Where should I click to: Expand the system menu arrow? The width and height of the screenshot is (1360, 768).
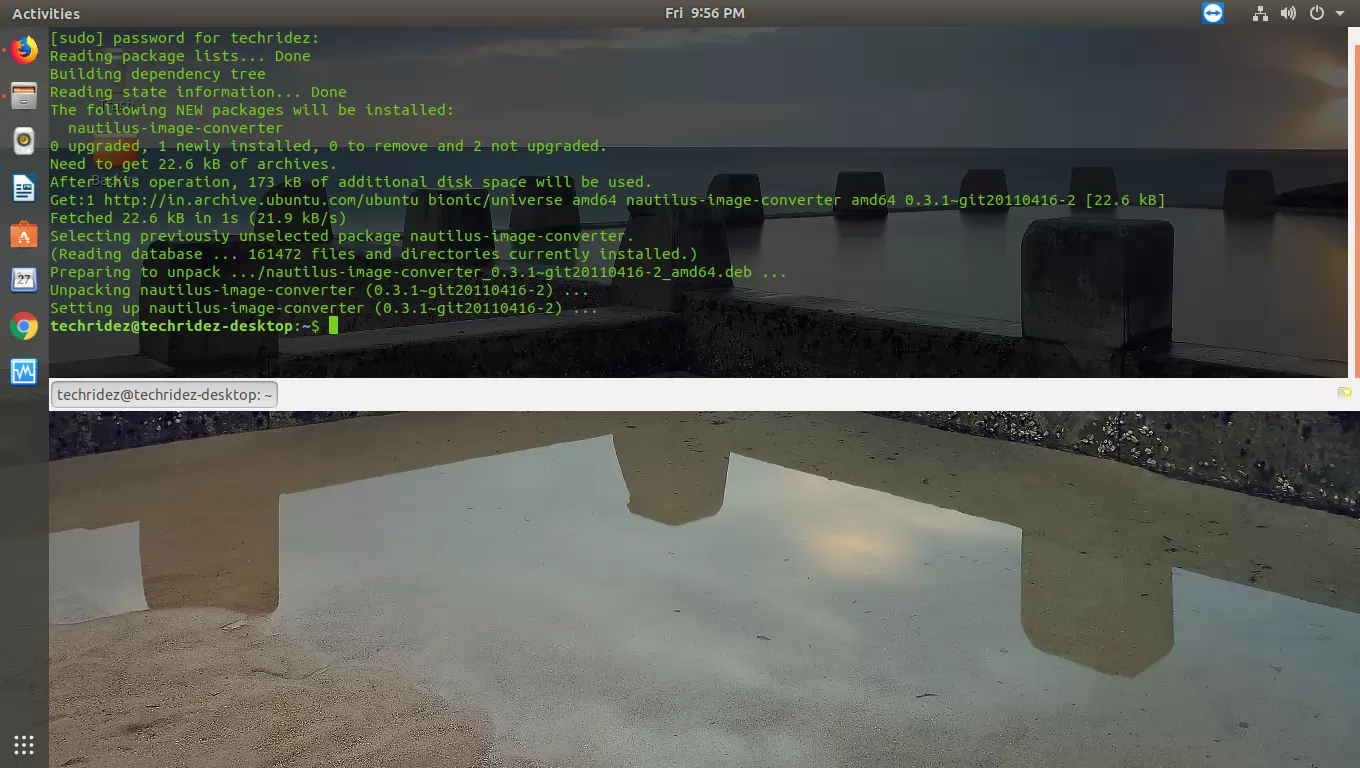point(1340,14)
